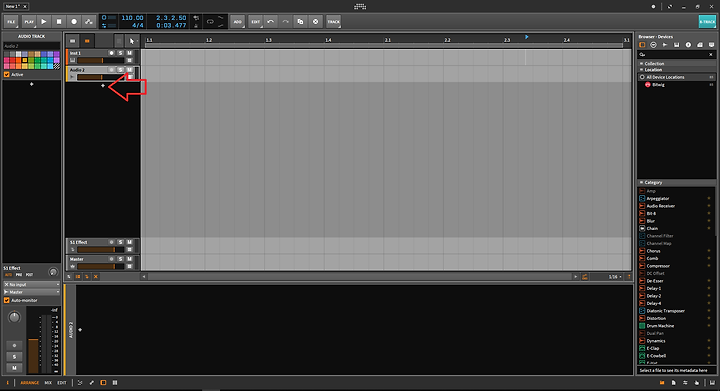This screenshot has height=391, width=720.
Task: Collapse the Category section in browser
Action: (x=641, y=183)
